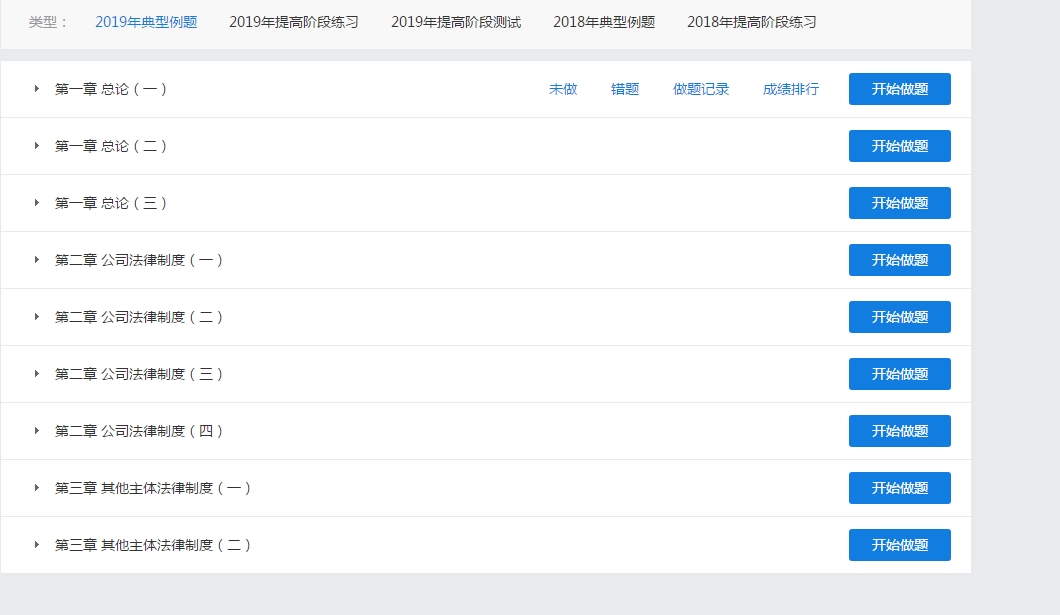The image size is (1060, 615).
Task: Click 开始做题 for 第二章 公司法律制度（二）
Action: click(x=899, y=317)
